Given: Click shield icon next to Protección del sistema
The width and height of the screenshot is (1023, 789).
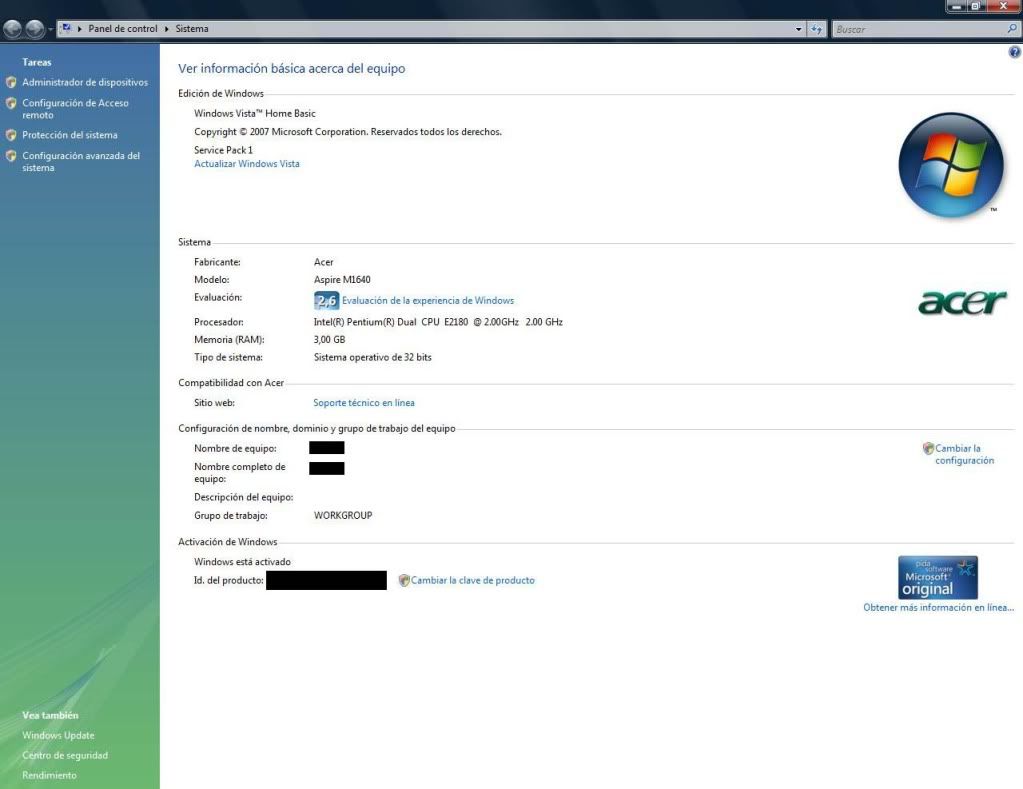Looking at the screenshot, I should (x=11, y=135).
